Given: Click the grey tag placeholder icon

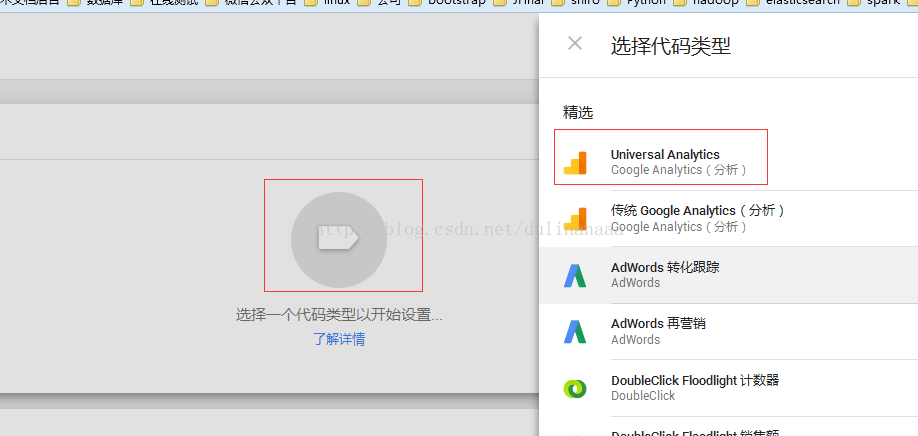Looking at the screenshot, I should tap(339, 239).
